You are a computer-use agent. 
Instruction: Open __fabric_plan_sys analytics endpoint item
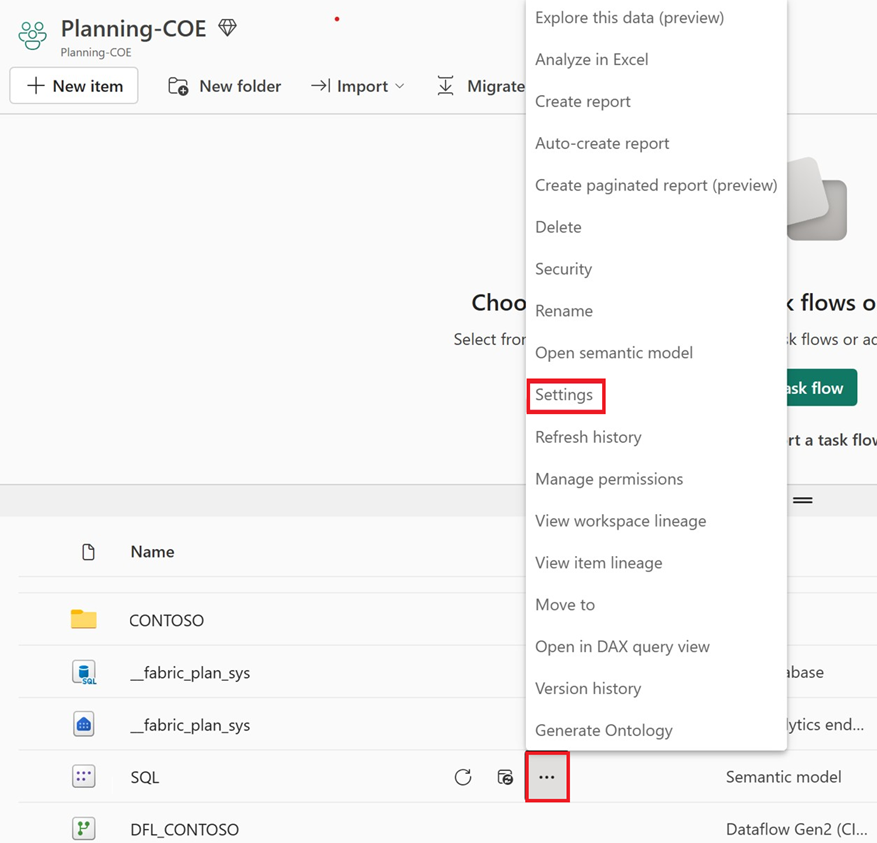tap(190, 725)
